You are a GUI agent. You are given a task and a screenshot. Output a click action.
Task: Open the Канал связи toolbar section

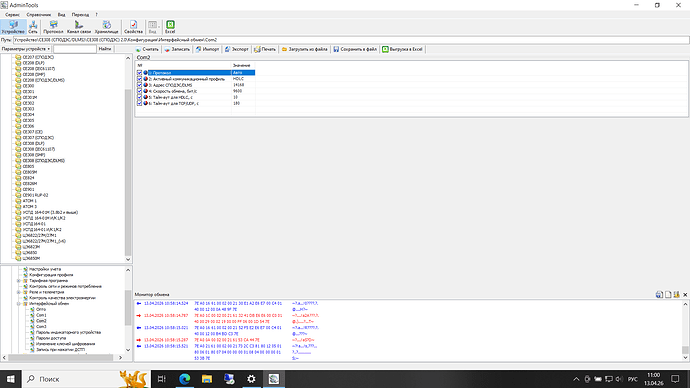(79, 27)
